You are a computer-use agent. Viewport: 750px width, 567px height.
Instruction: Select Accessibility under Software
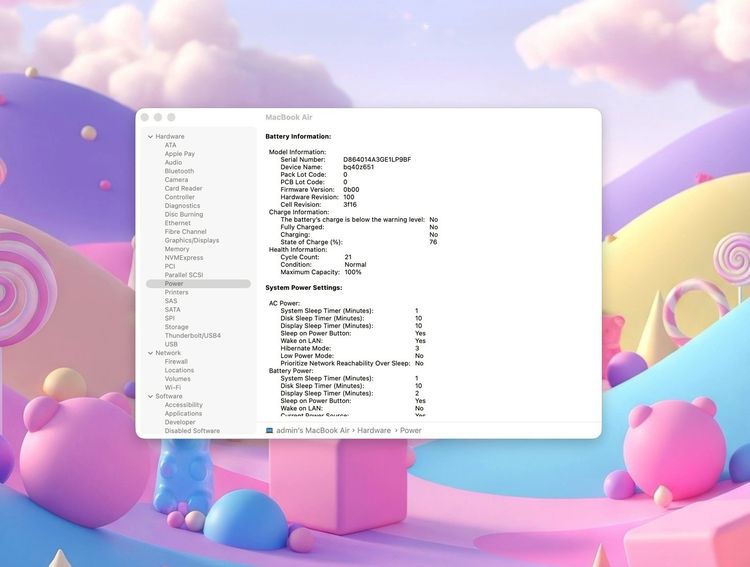pyautogui.click(x=184, y=405)
